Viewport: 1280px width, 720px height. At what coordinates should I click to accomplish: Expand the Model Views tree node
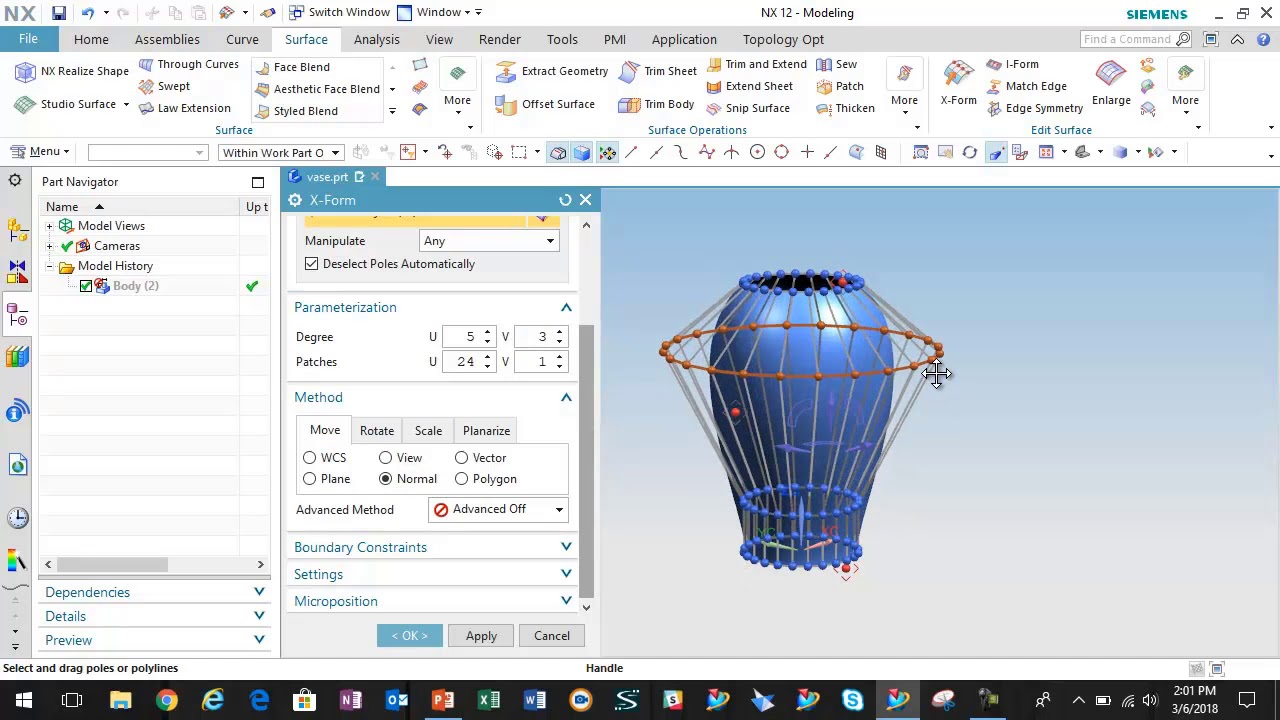click(49, 226)
